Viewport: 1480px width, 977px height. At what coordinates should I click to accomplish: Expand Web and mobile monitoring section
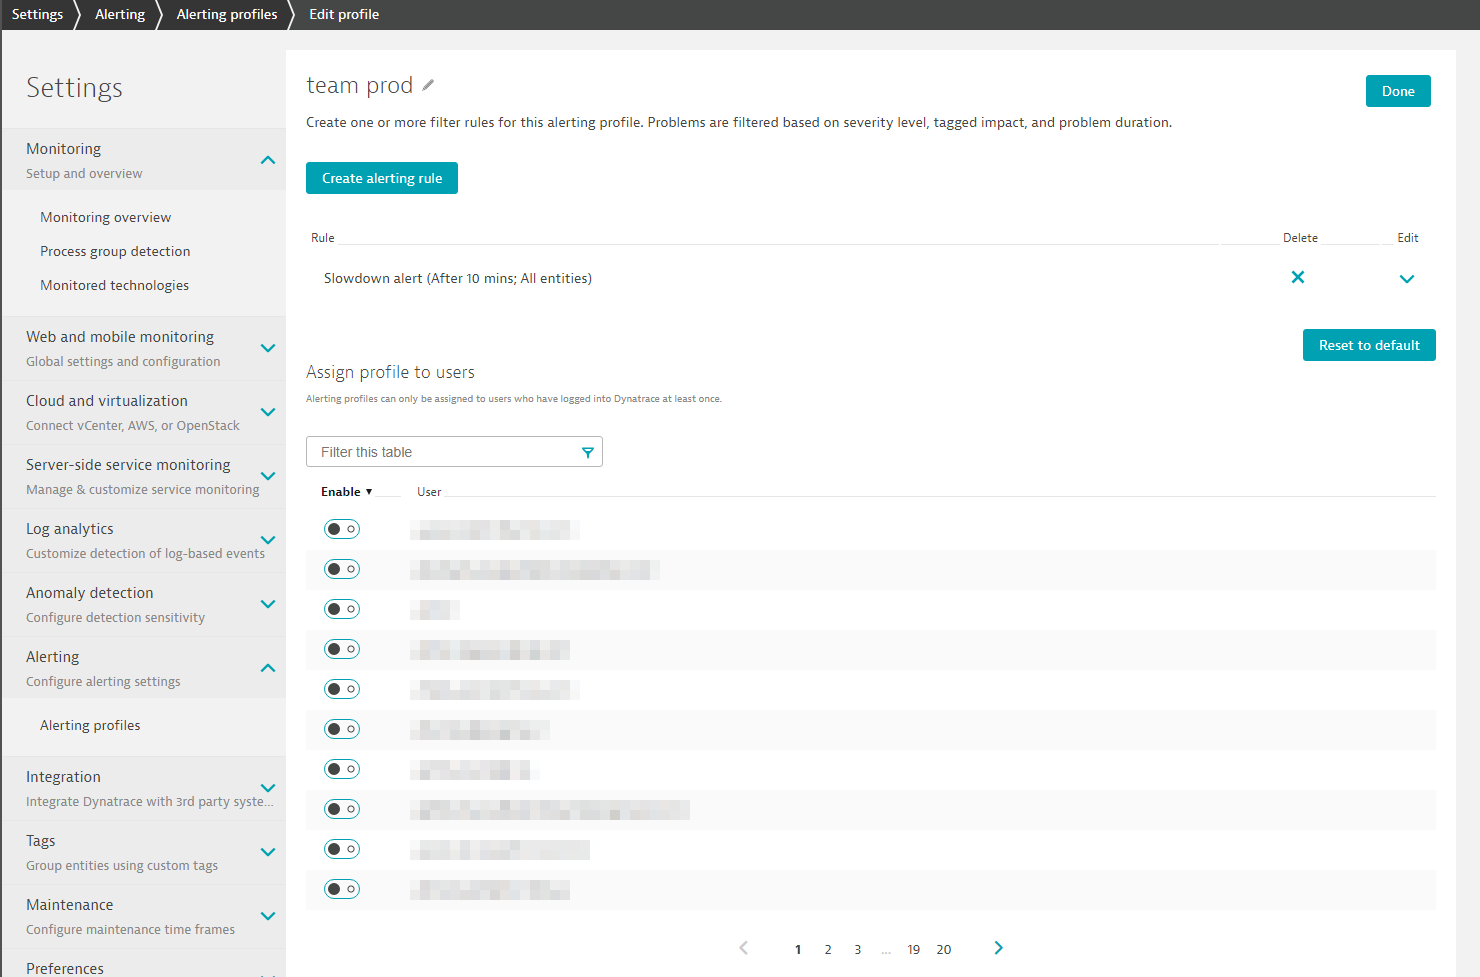267,348
